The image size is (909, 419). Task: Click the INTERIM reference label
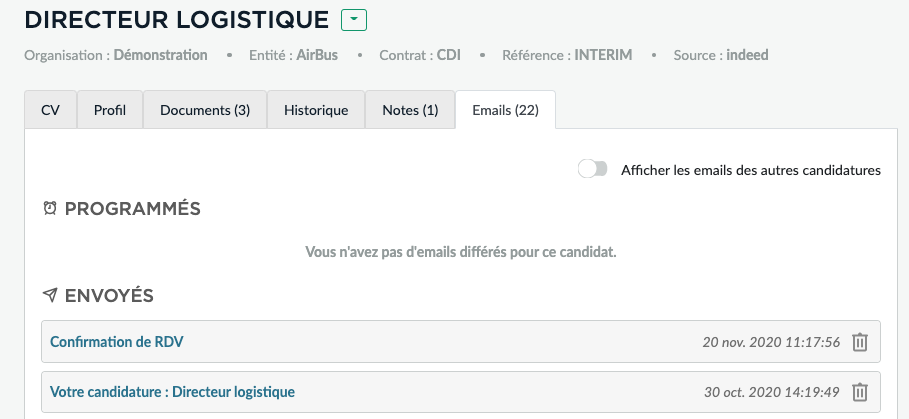click(x=603, y=55)
